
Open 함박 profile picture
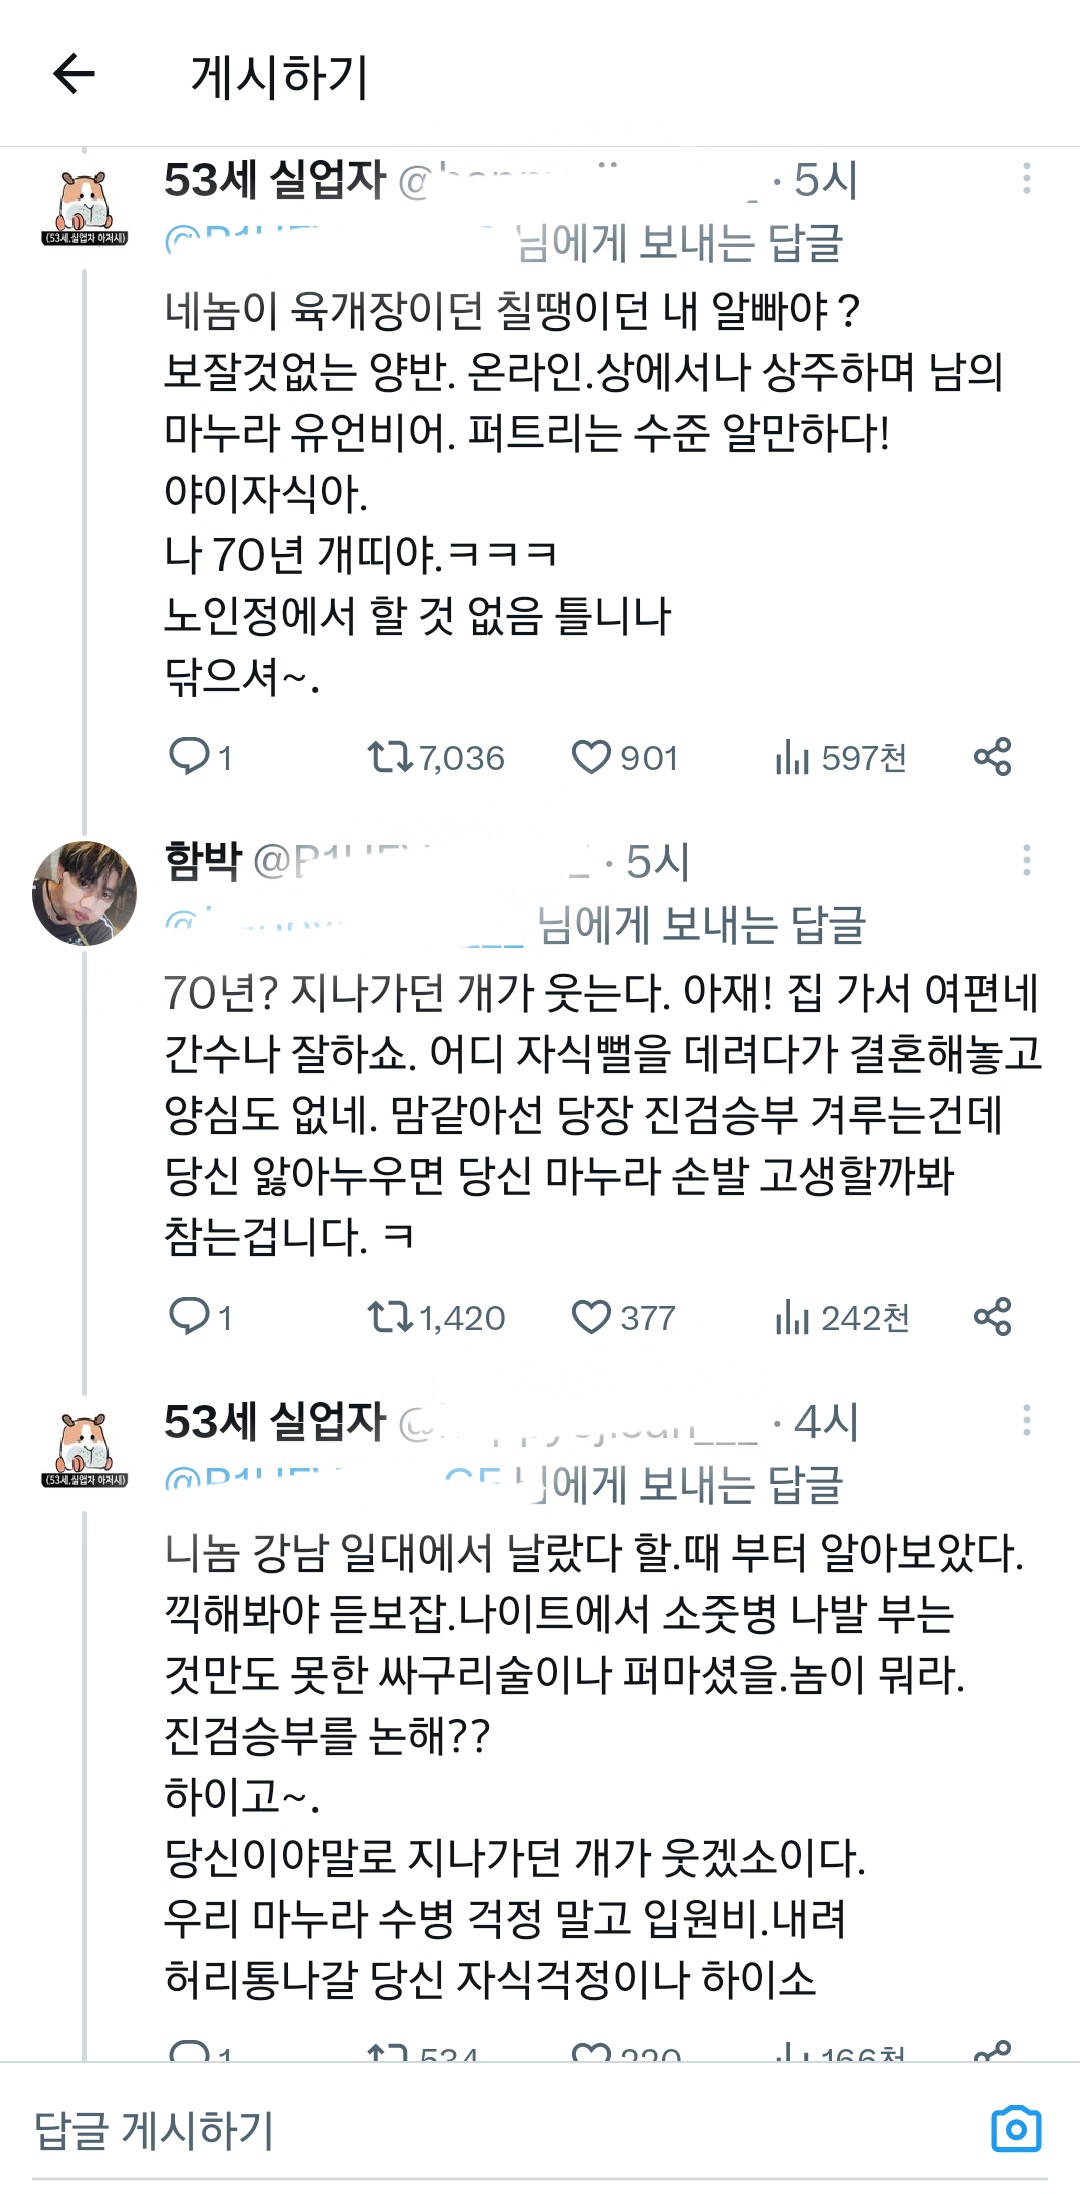click(x=85, y=893)
